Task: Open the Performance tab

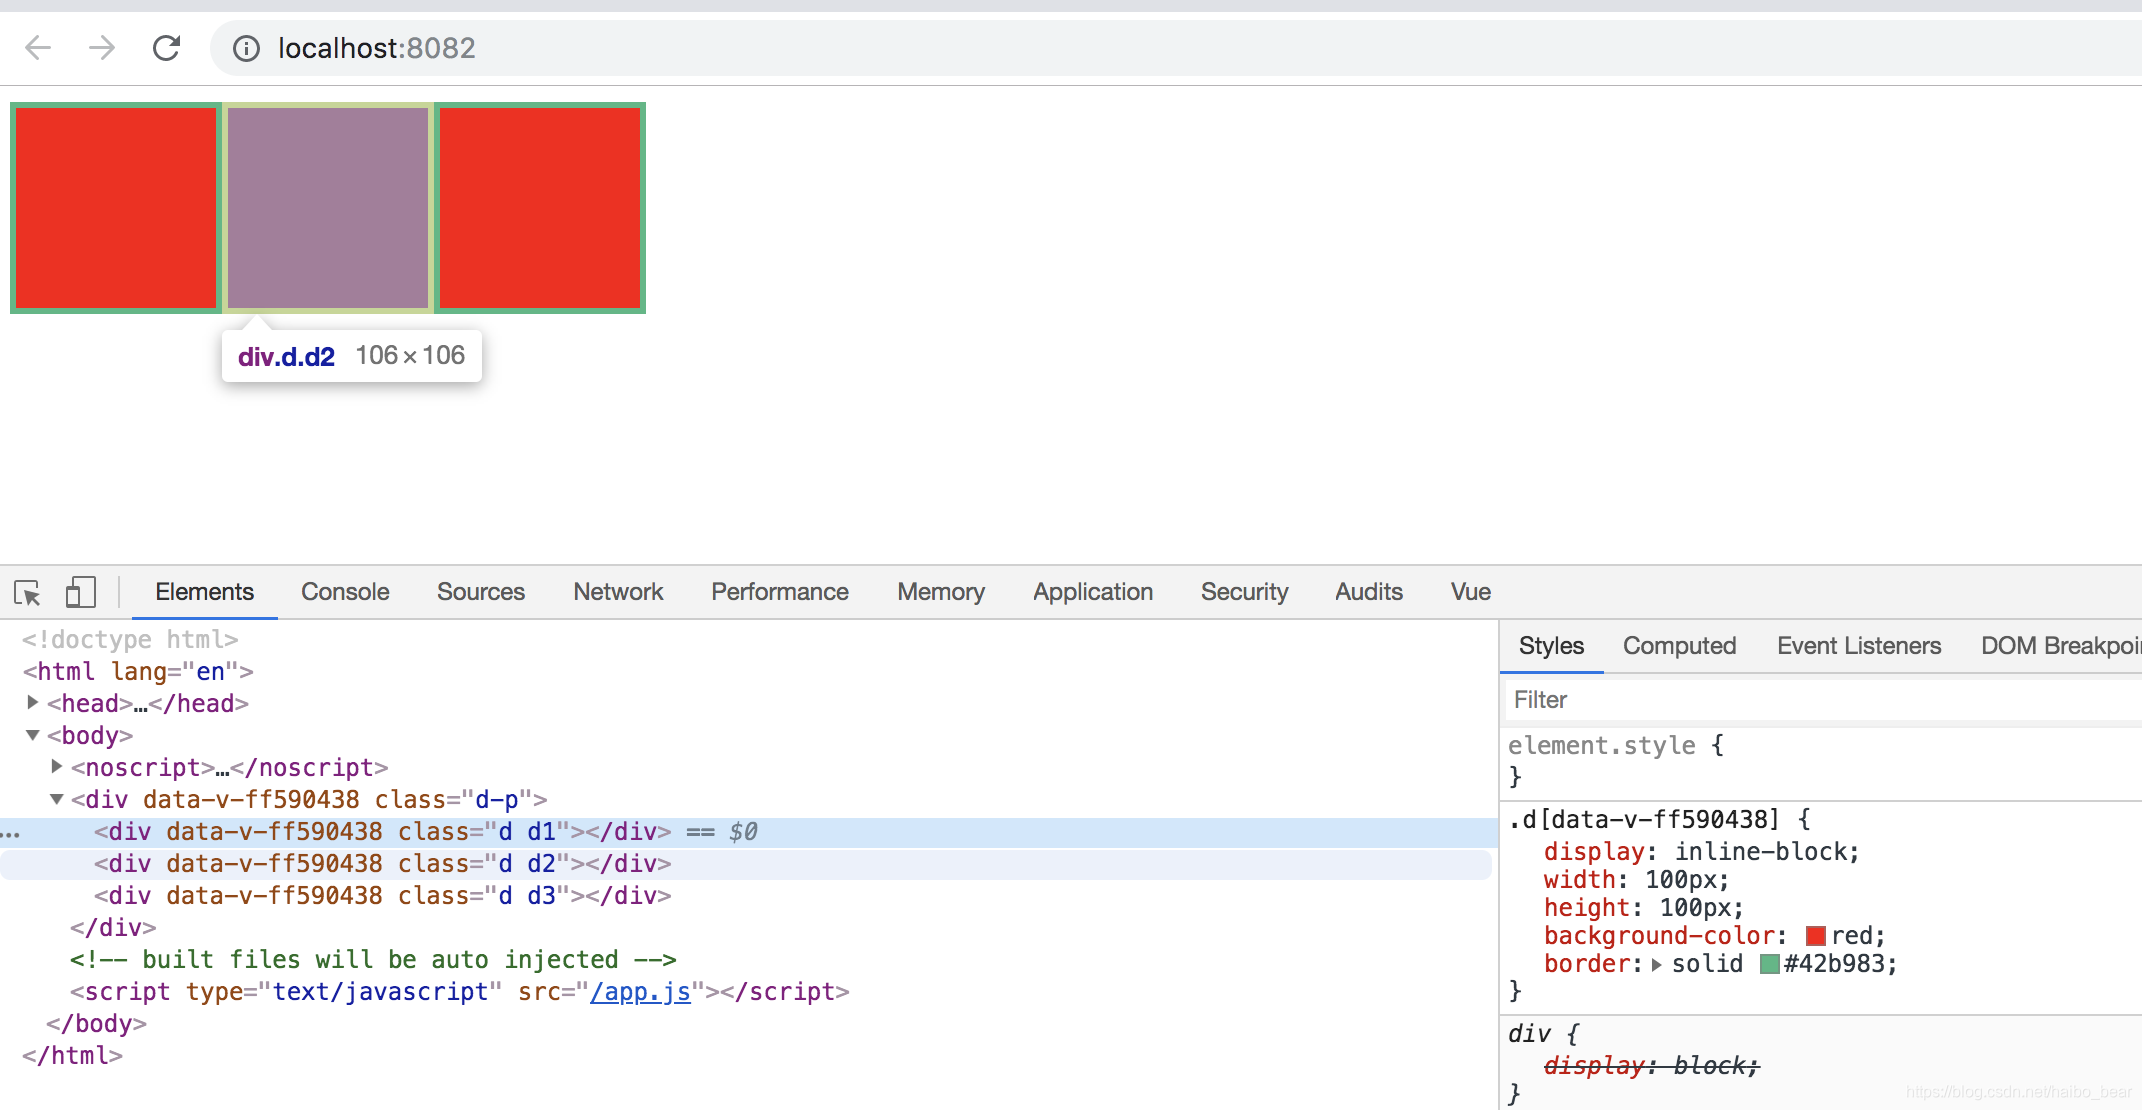Action: [x=780, y=592]
